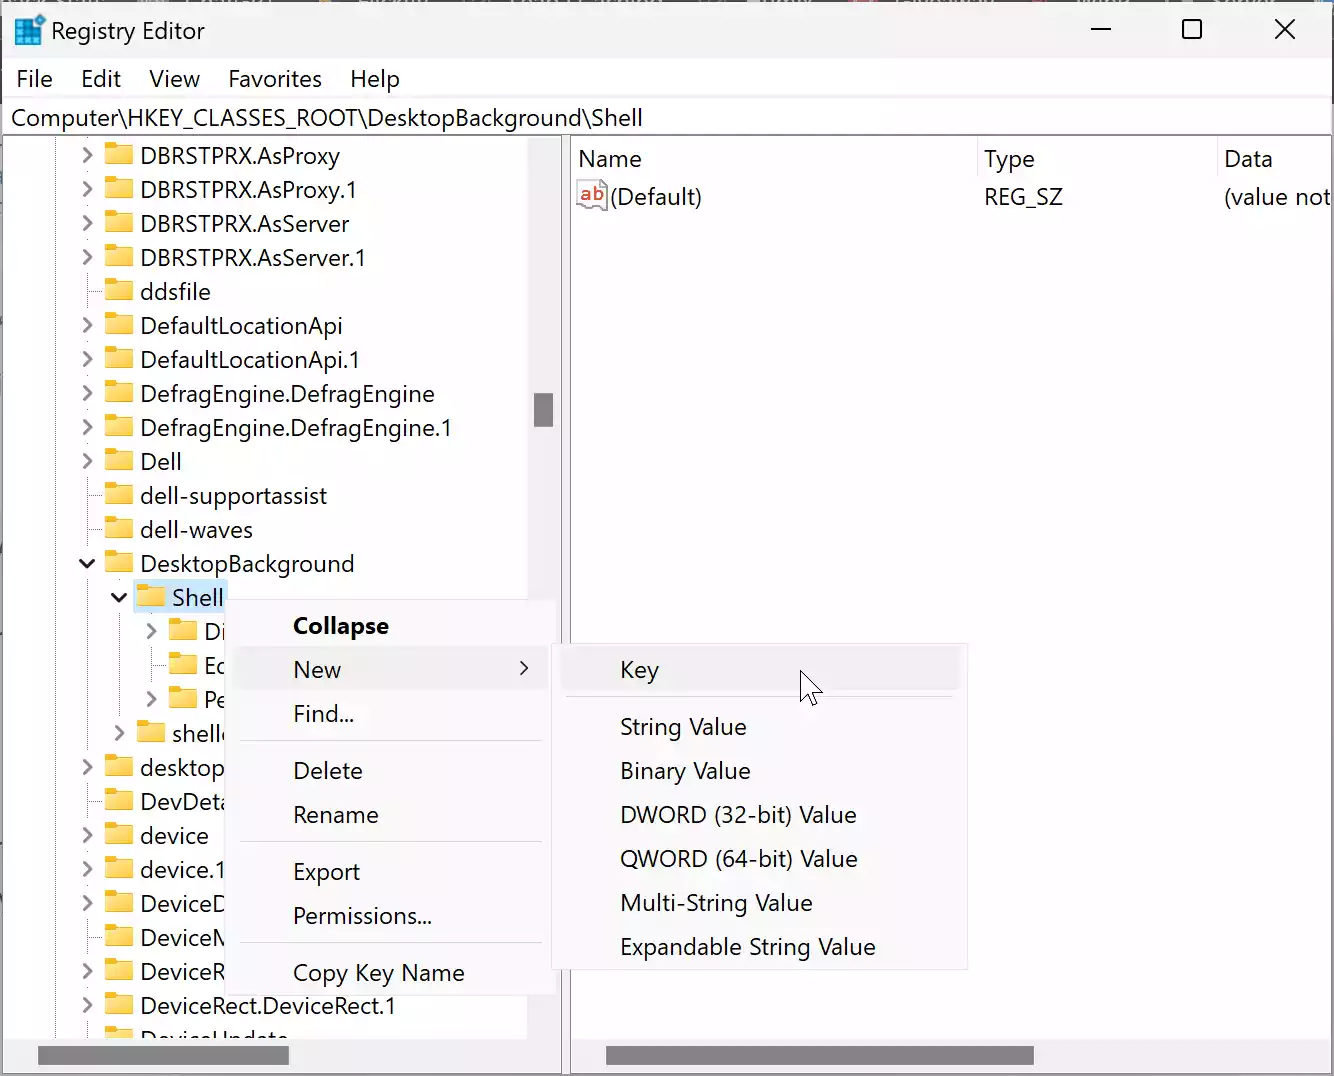Screen dimensions: 1334x1076
Task: Click the tree pane vertical scrollbar thumb
Action: point(544,409)
